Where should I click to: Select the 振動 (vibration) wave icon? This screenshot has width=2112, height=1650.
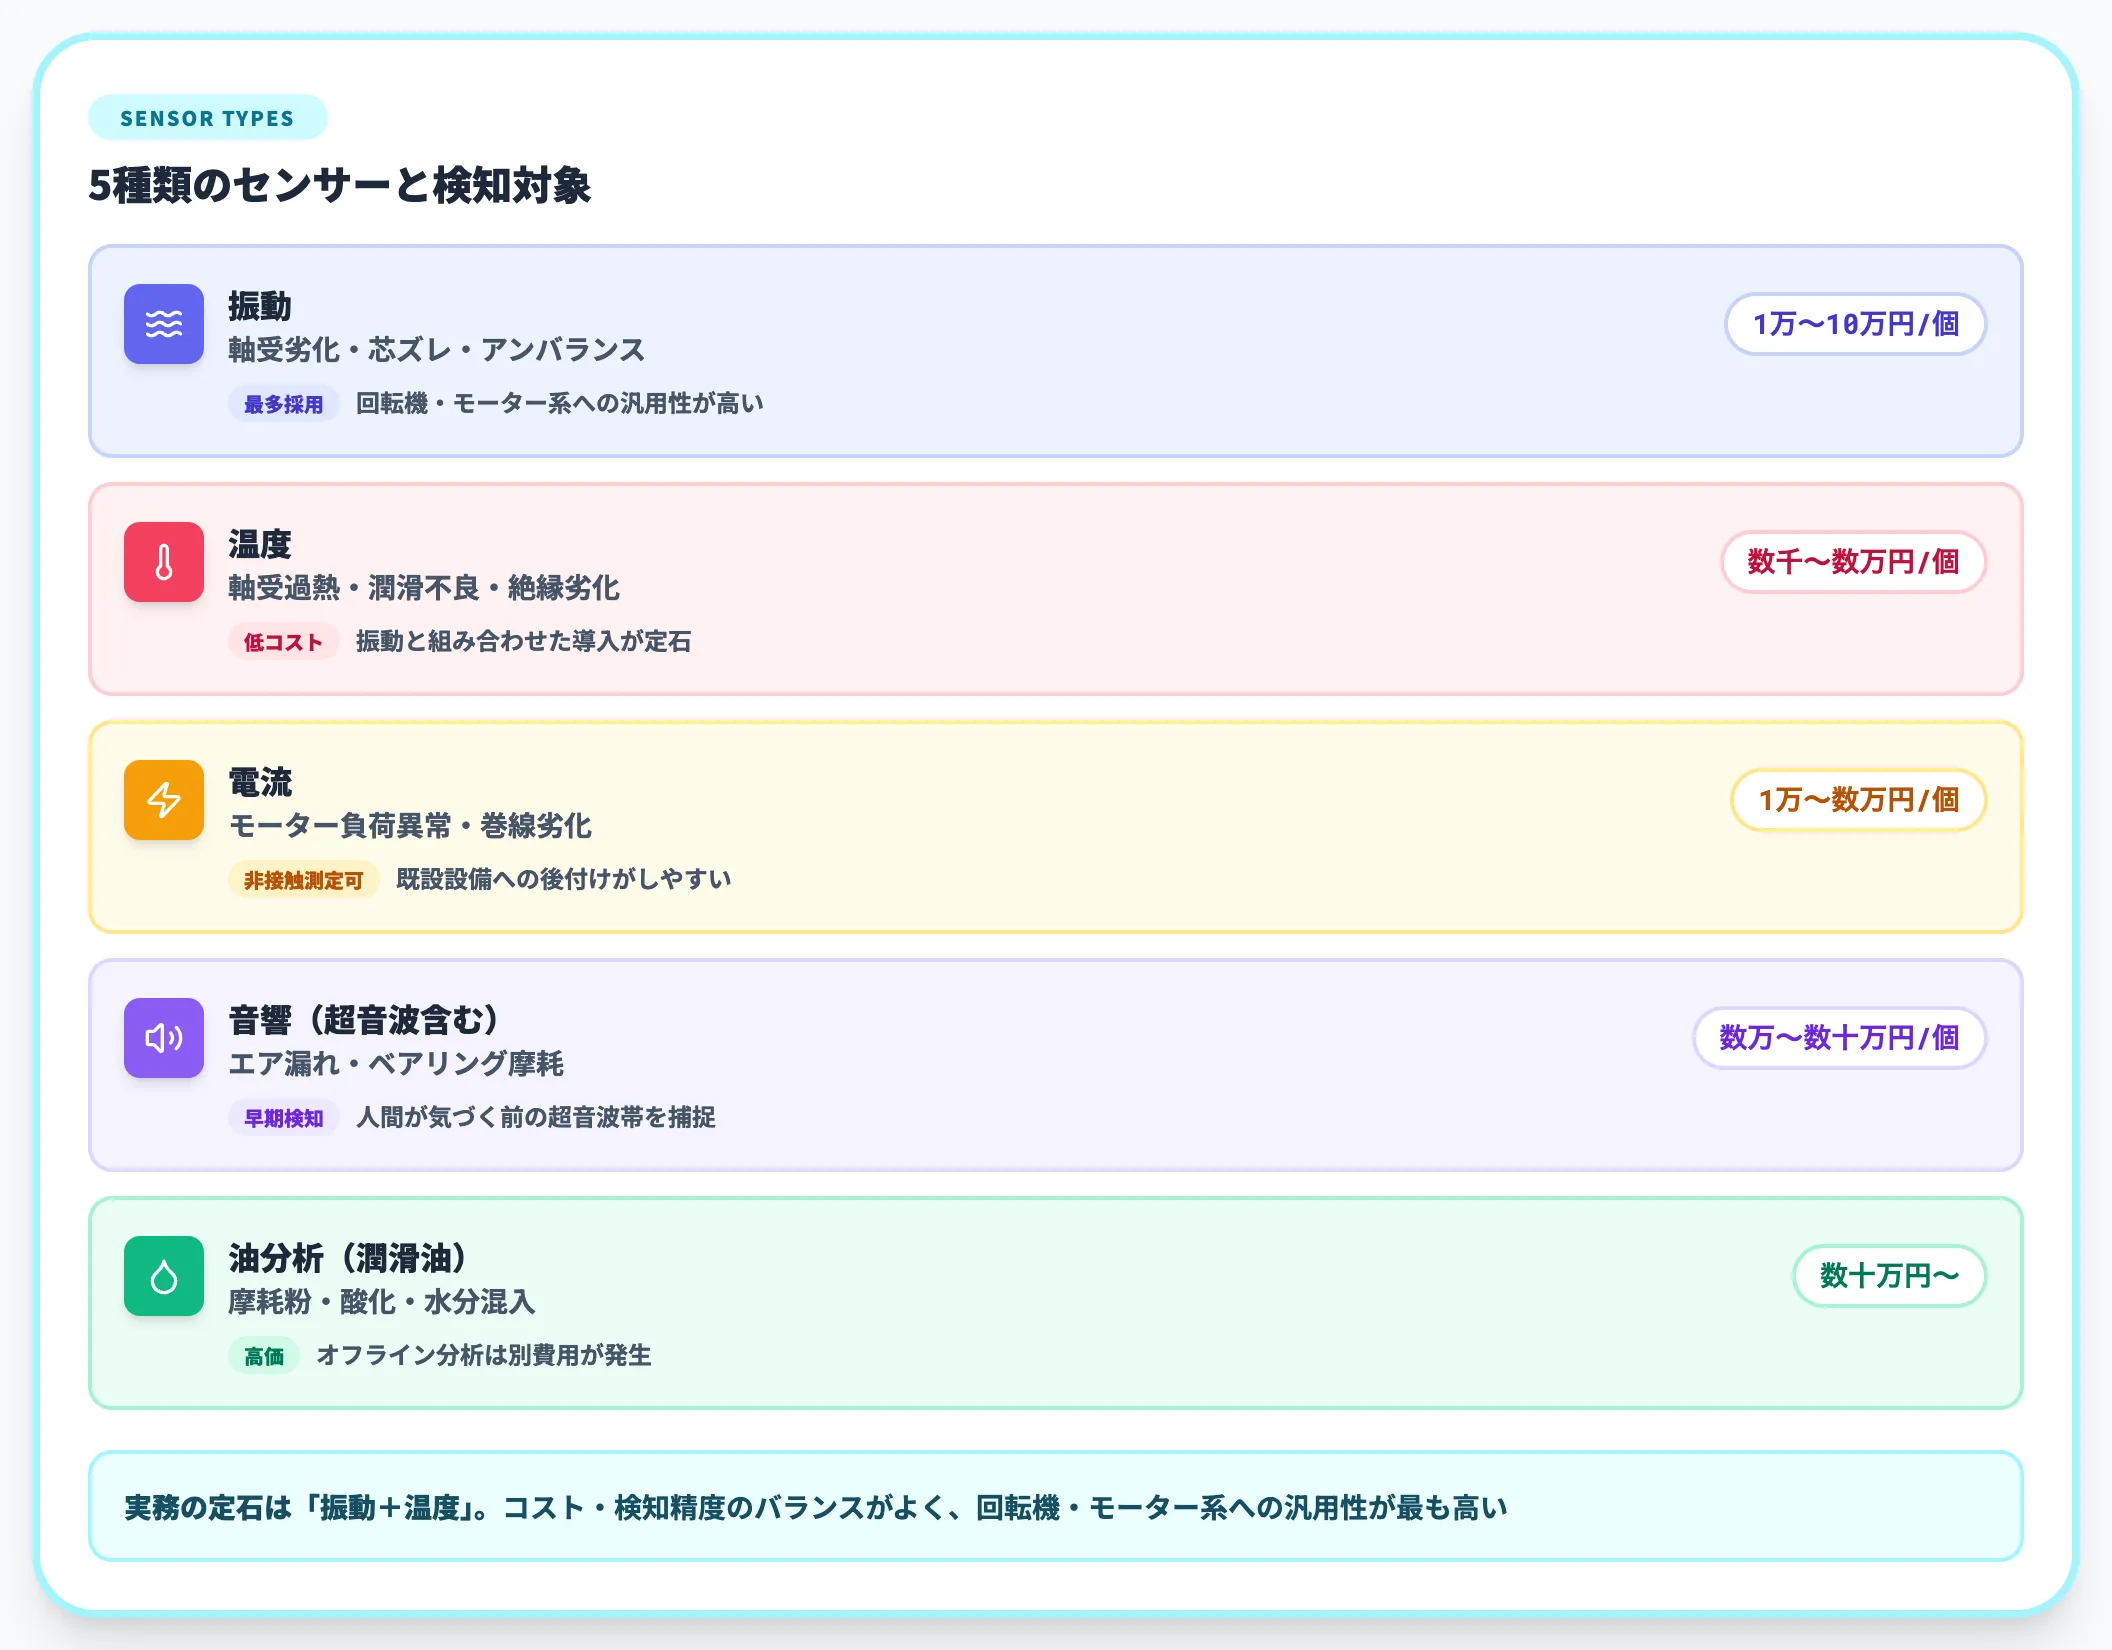[163, 323]
